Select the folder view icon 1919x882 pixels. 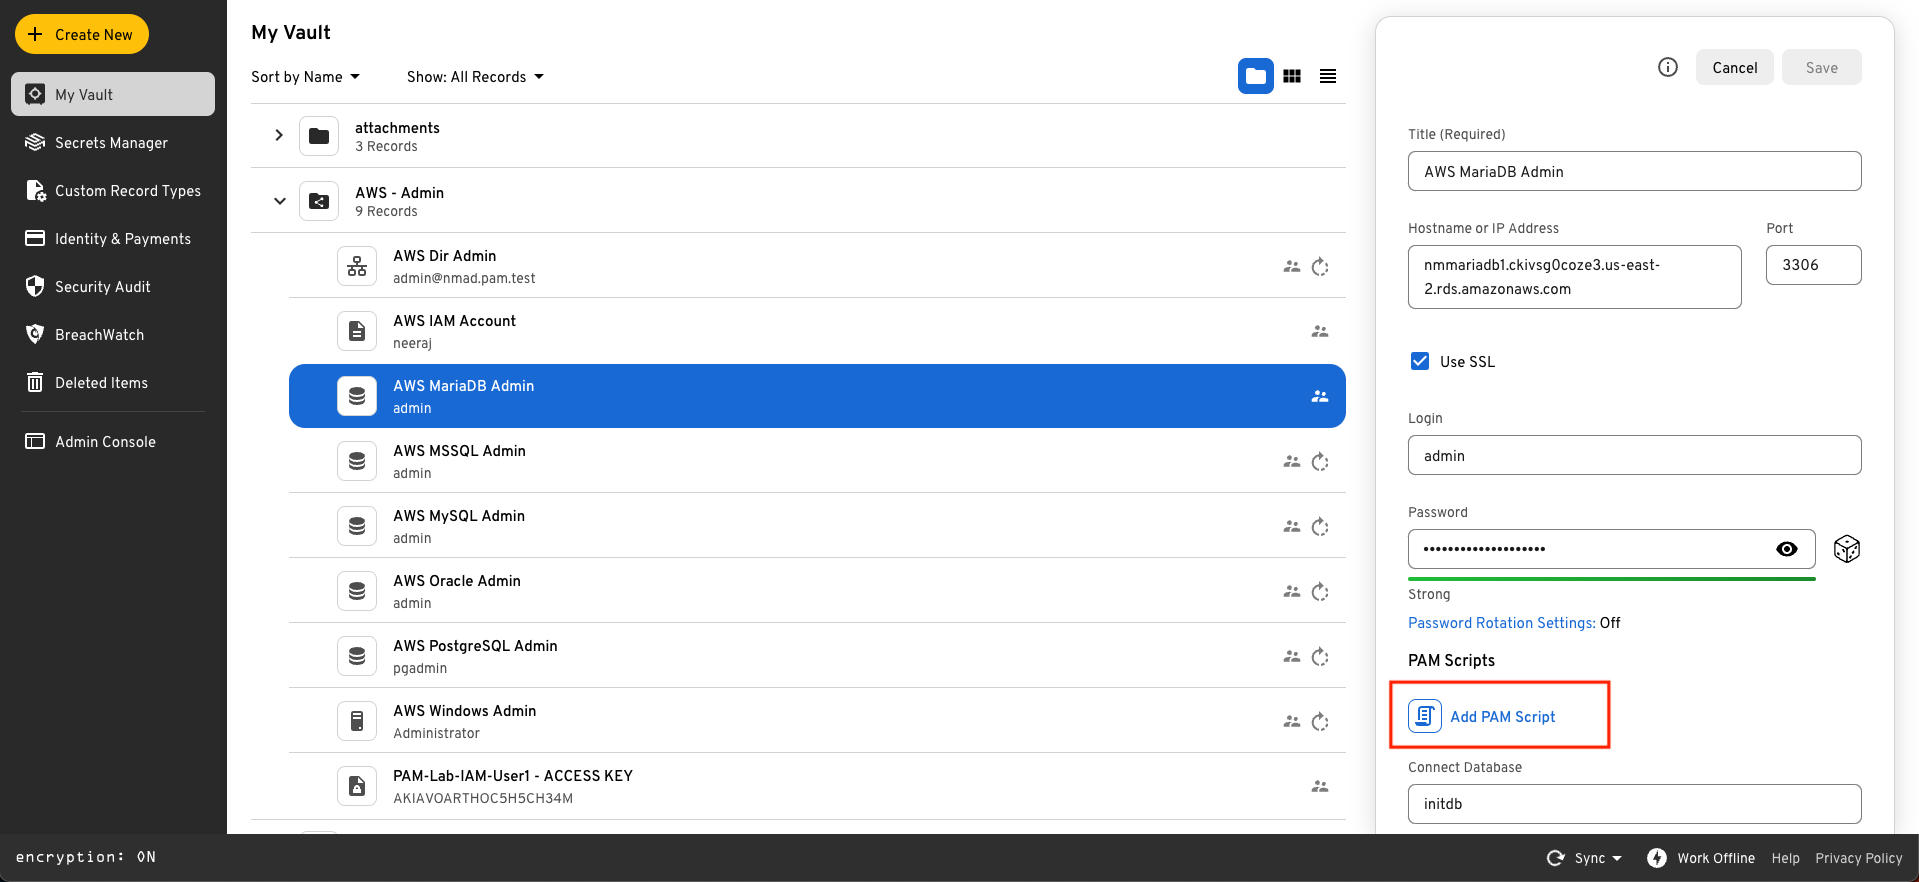[1256, 76]
